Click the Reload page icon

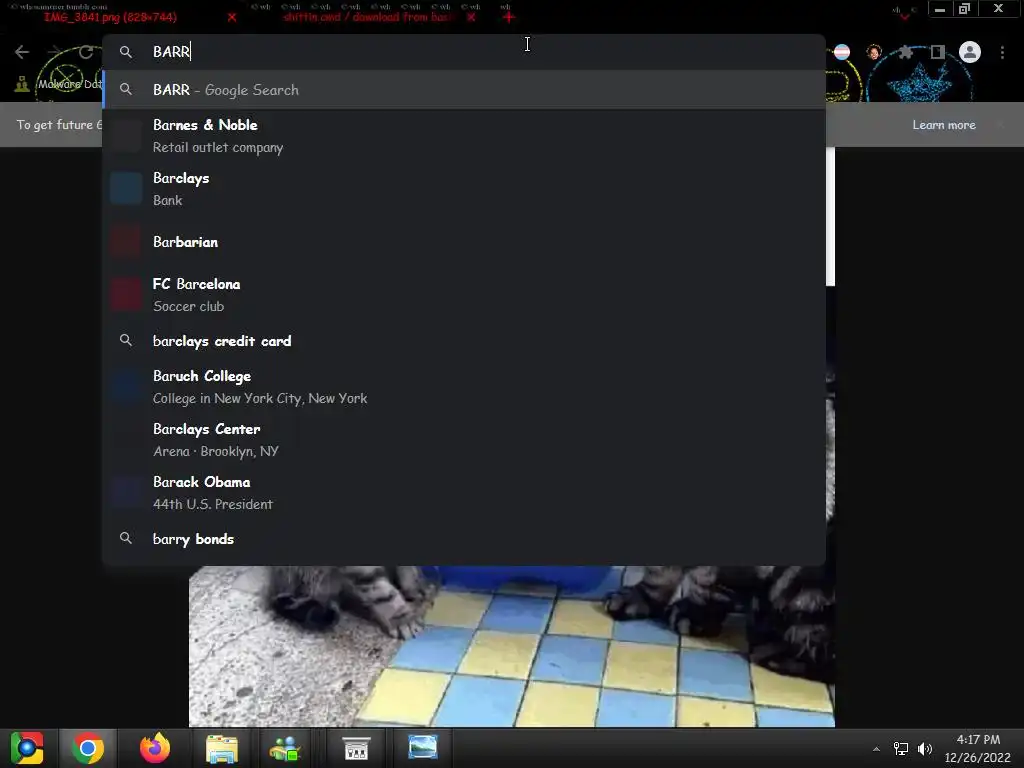86,52
